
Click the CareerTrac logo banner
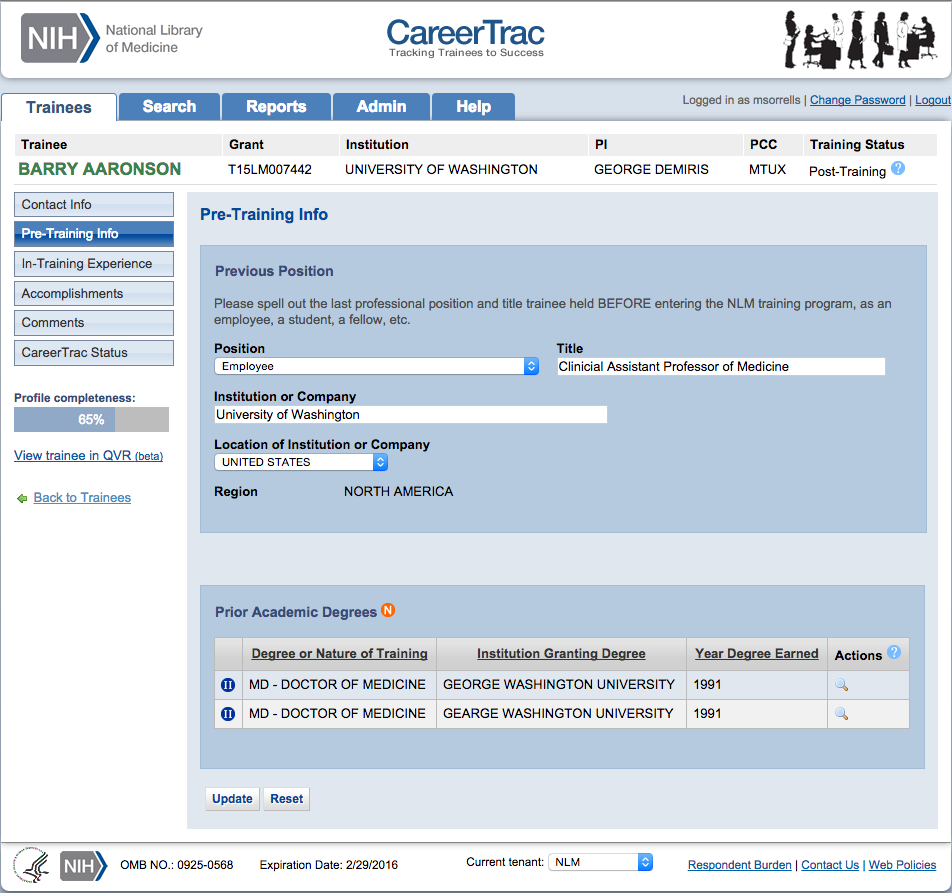click(x=466, y=38)
